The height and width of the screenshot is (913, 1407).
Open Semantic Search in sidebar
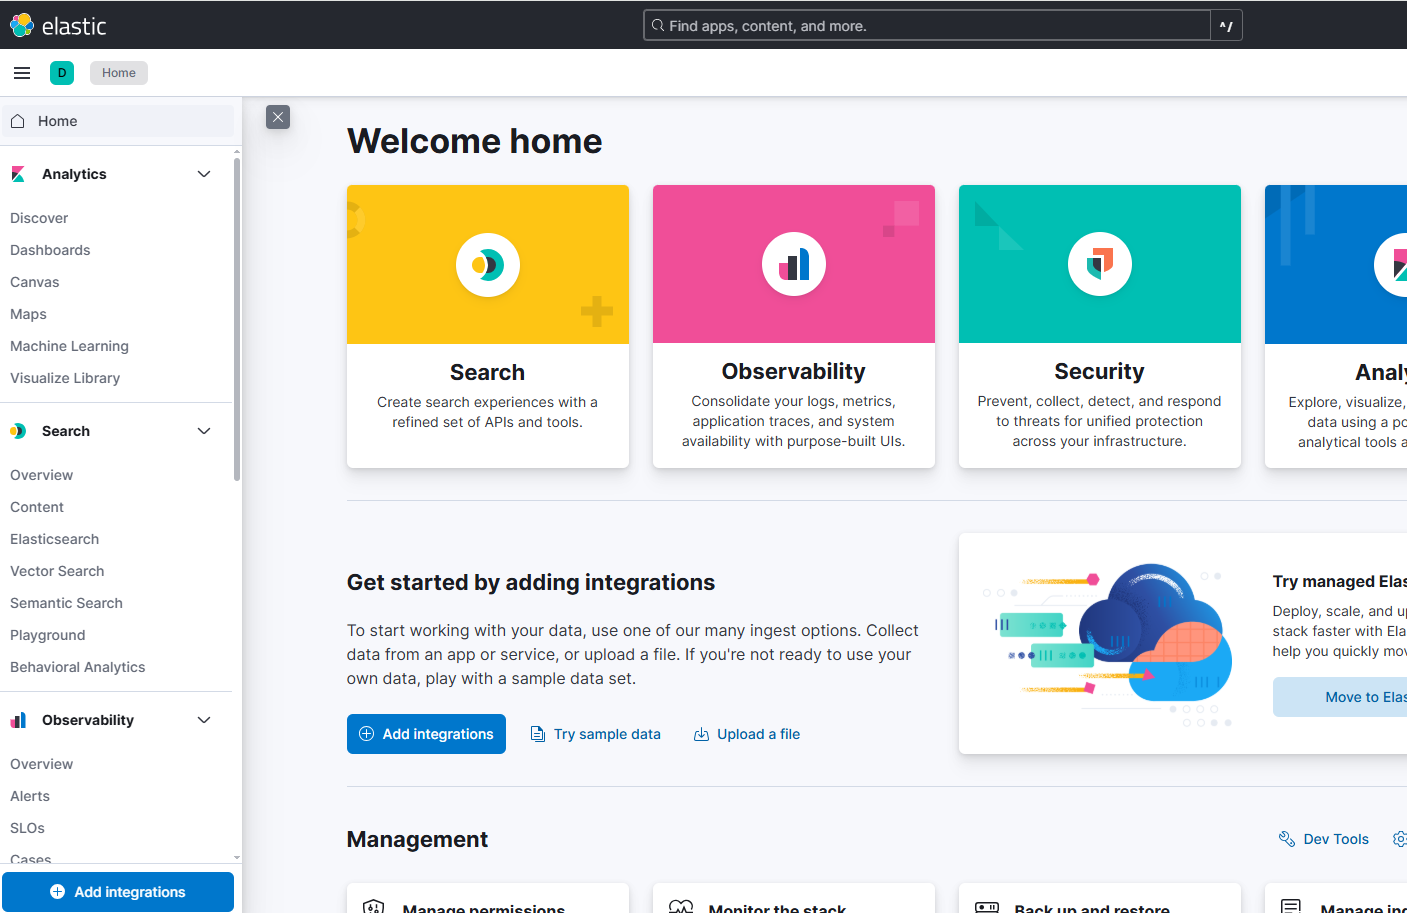tap(66, 603)
